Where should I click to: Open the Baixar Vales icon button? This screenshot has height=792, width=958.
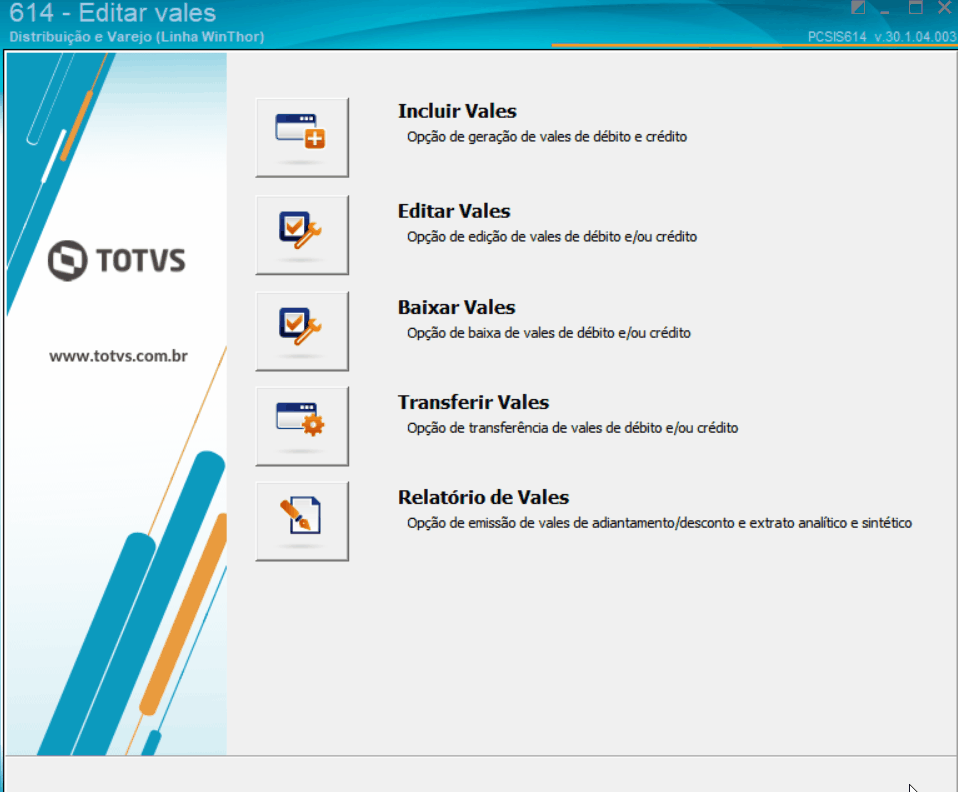pyautogui.click(x=302, y=331)
